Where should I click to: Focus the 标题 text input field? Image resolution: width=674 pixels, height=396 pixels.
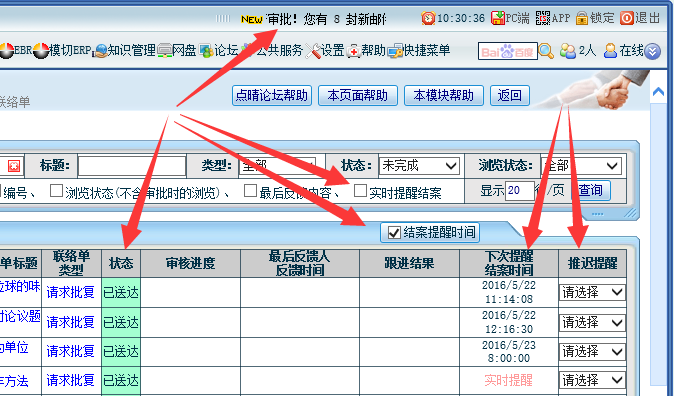132,166
